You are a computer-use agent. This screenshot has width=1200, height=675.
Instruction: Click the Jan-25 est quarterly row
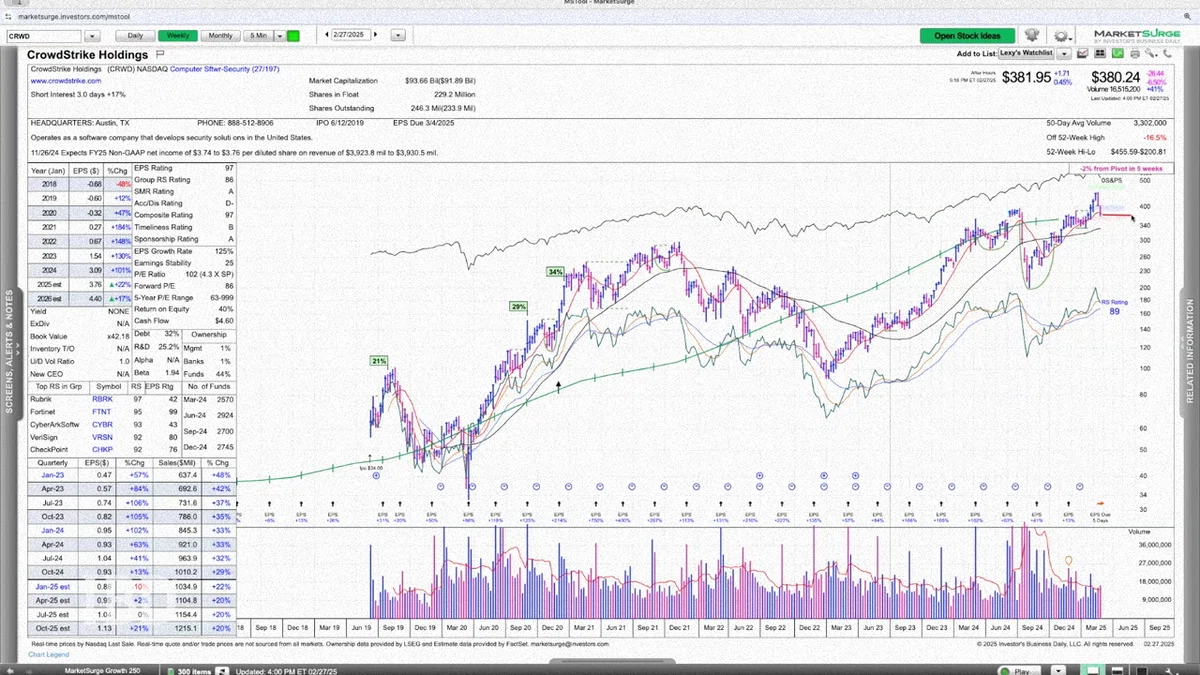pyautogui.click(x=132, y=585)
